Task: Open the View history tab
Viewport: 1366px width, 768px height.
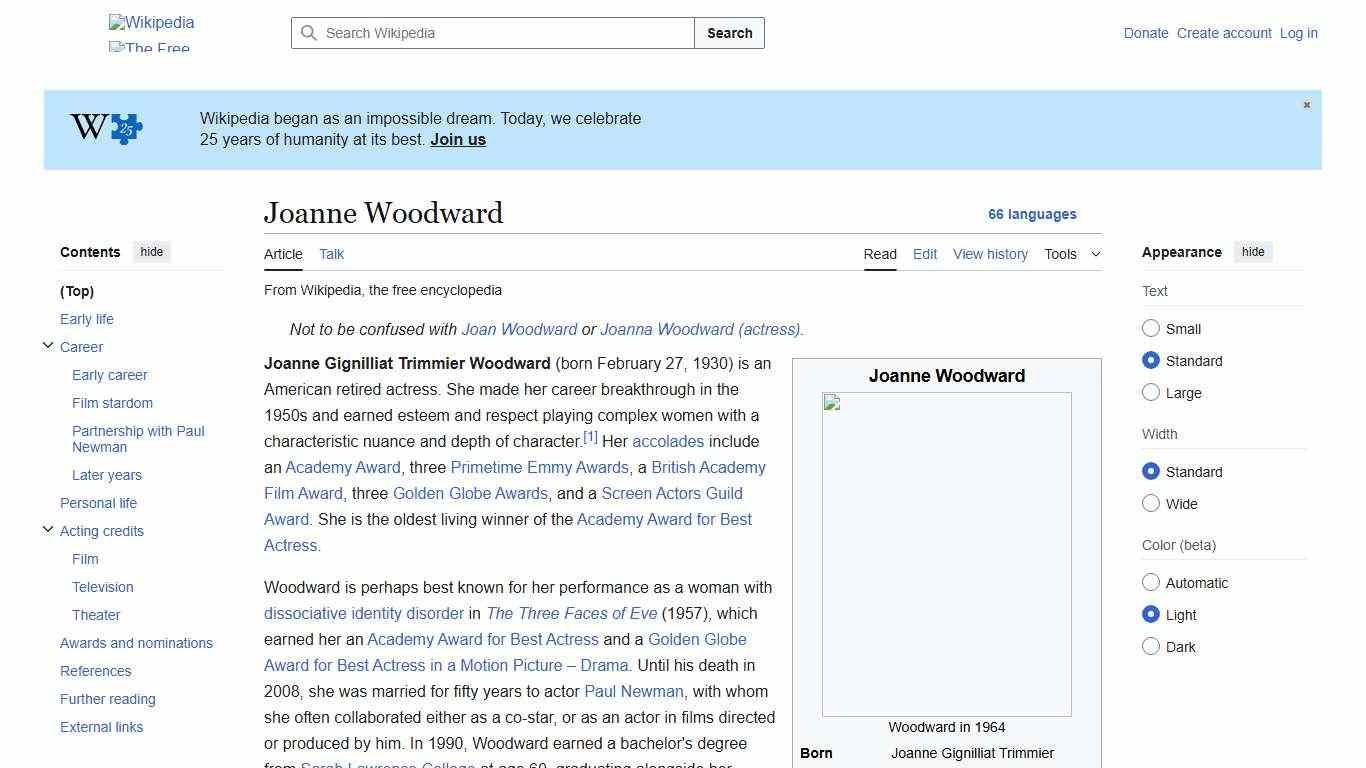Action: click(990, 254)
